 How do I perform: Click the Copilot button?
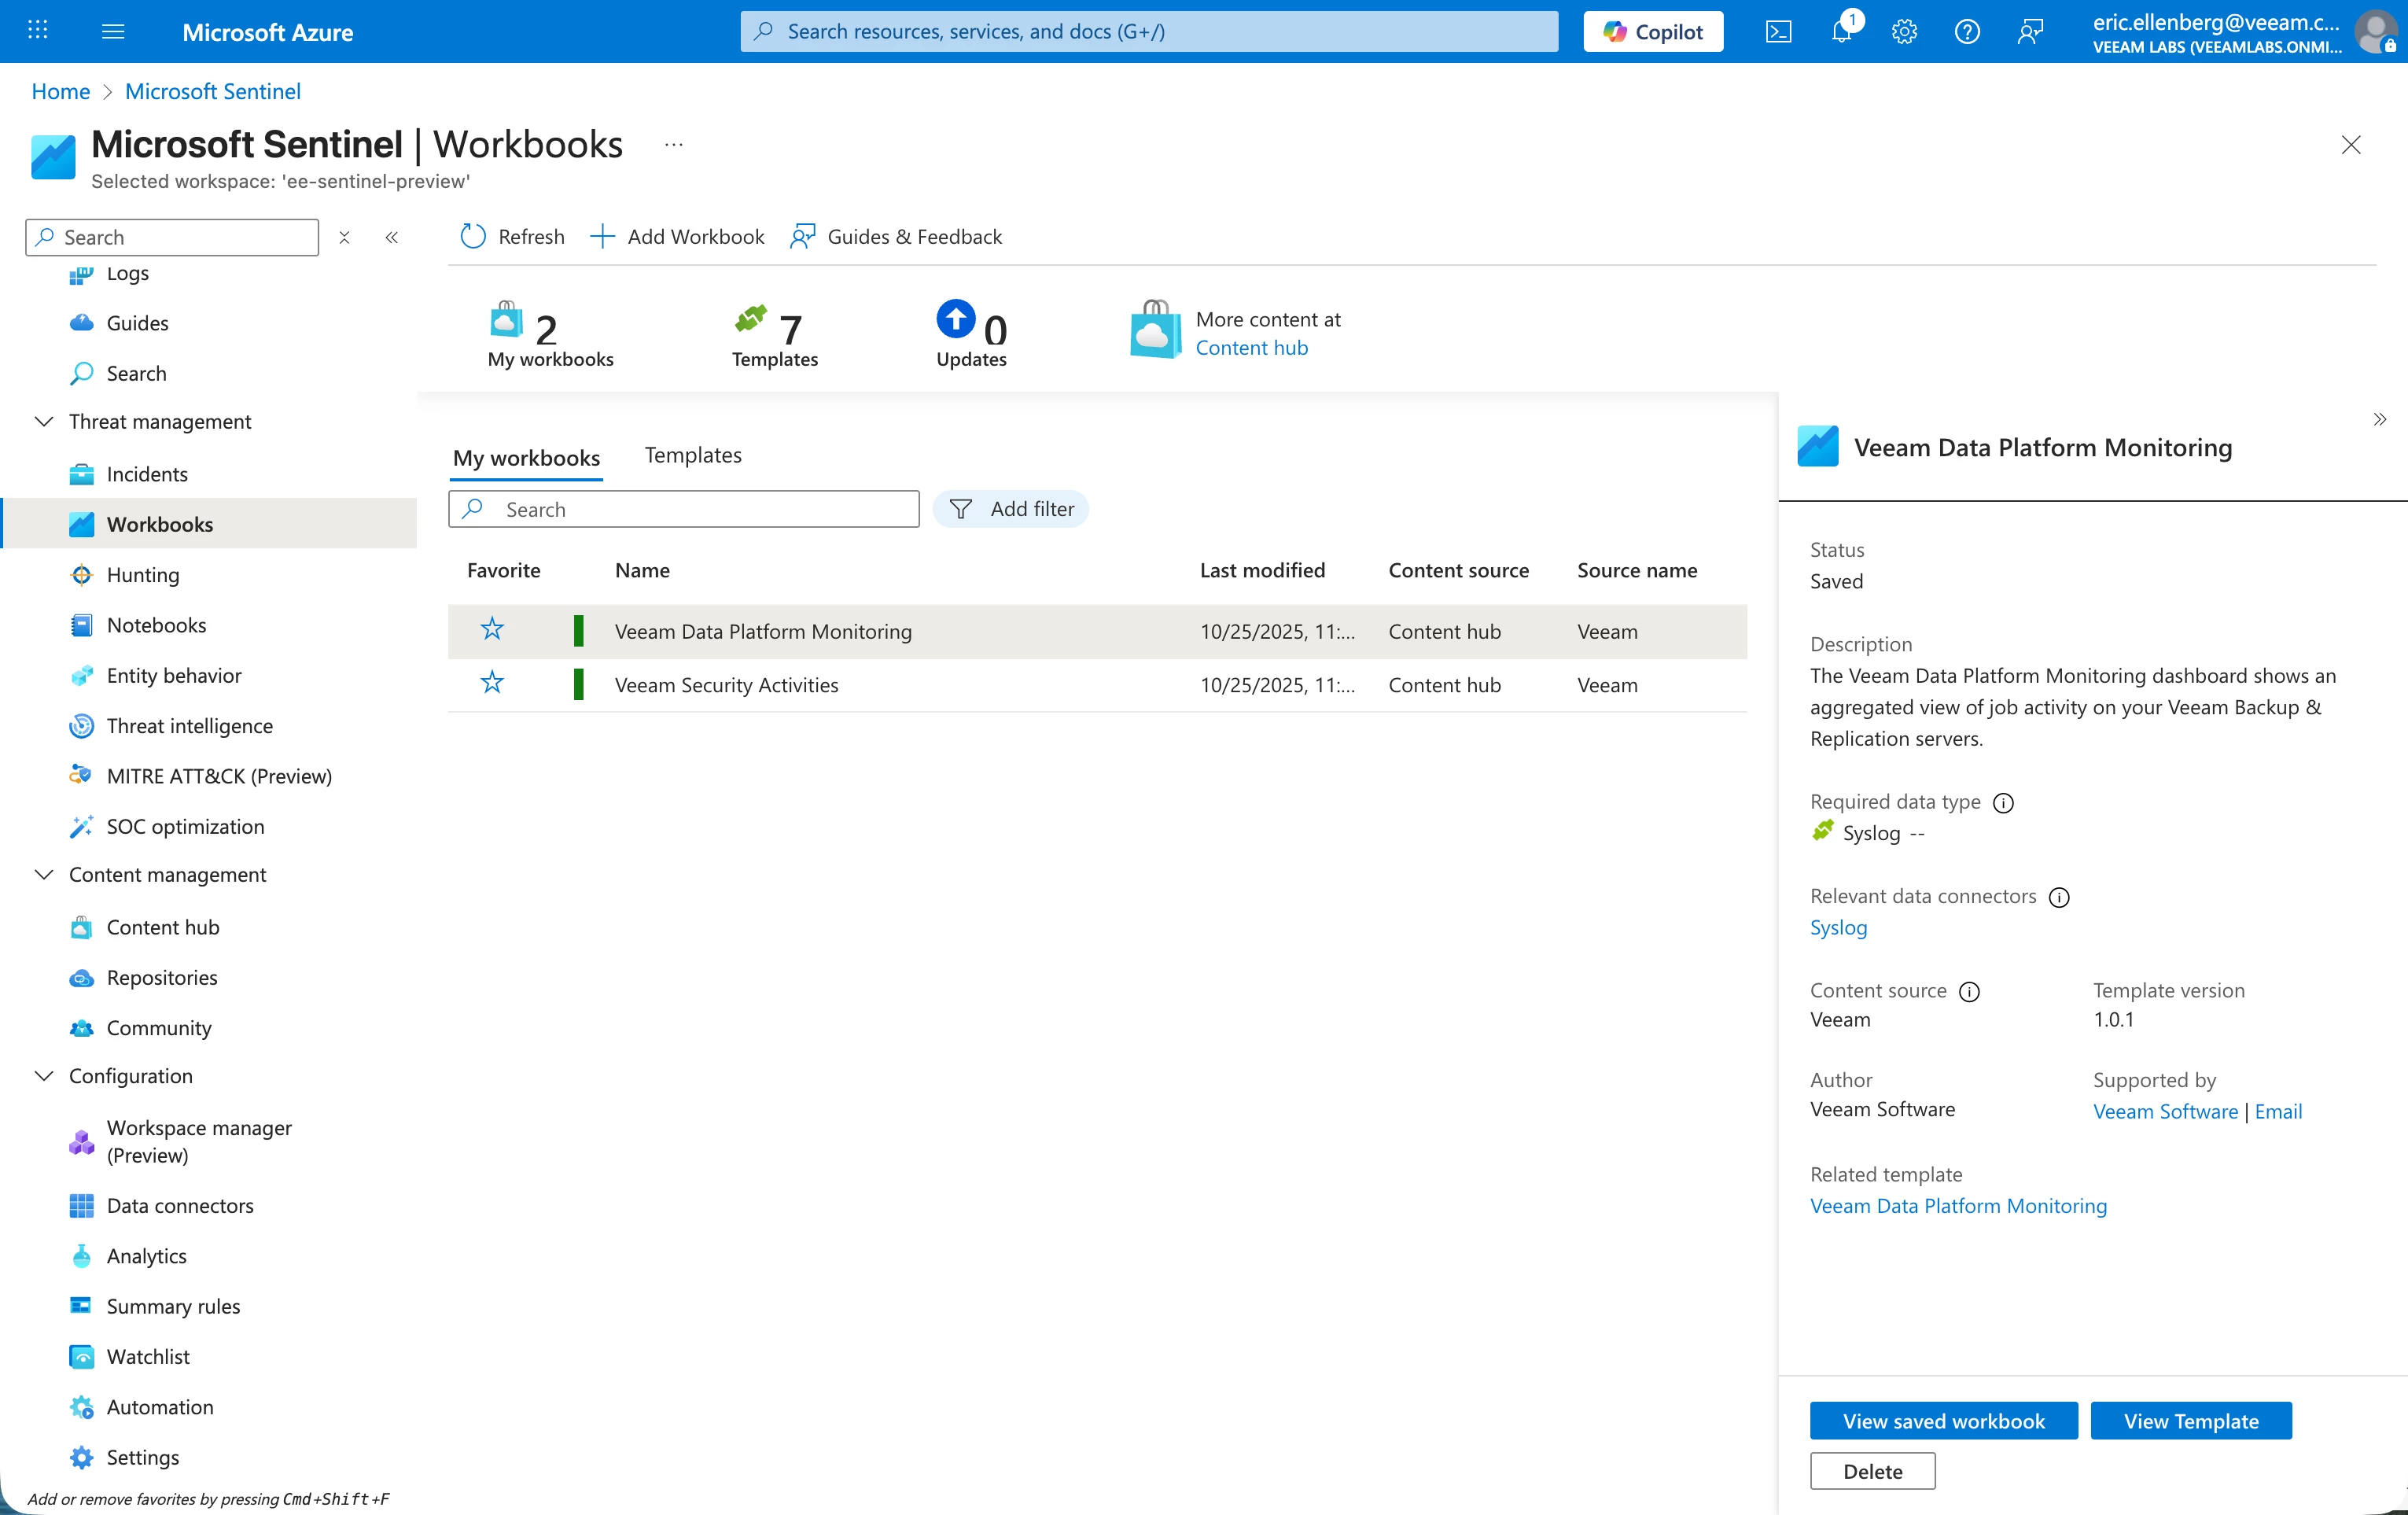tap(1653, 32)
